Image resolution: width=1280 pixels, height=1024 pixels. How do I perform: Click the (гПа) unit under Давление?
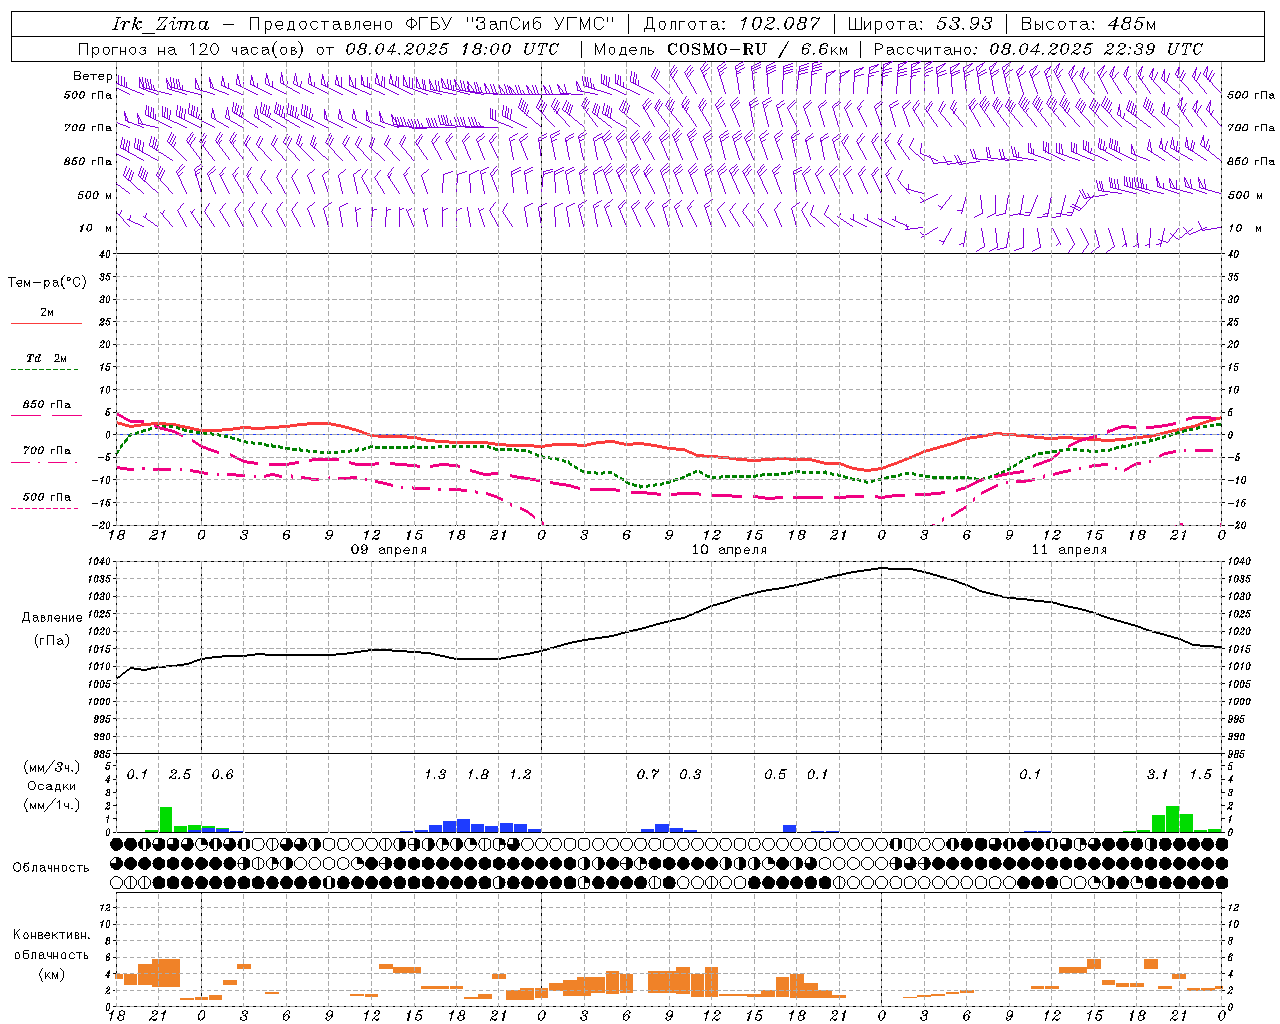point(52,641)
